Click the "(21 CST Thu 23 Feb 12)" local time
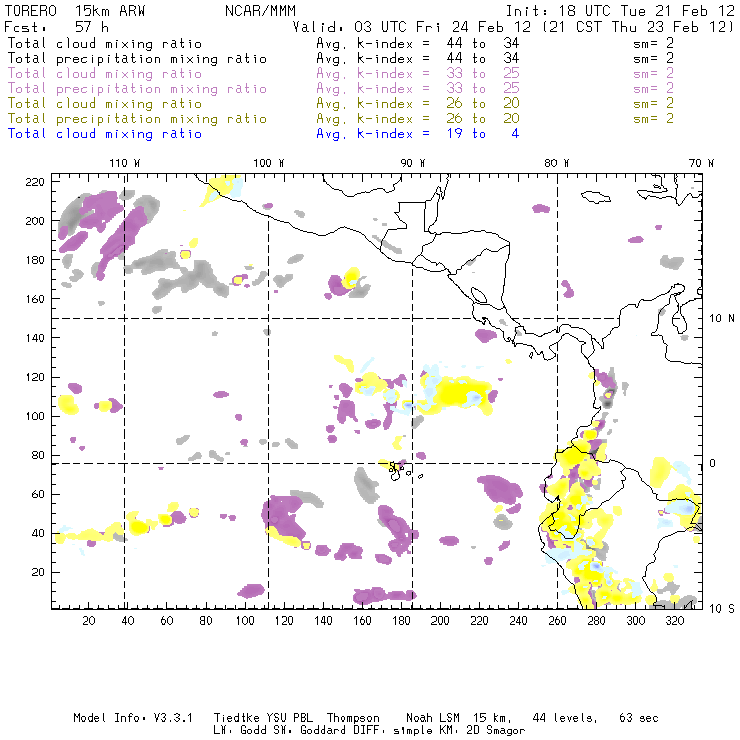 point(638,27)
